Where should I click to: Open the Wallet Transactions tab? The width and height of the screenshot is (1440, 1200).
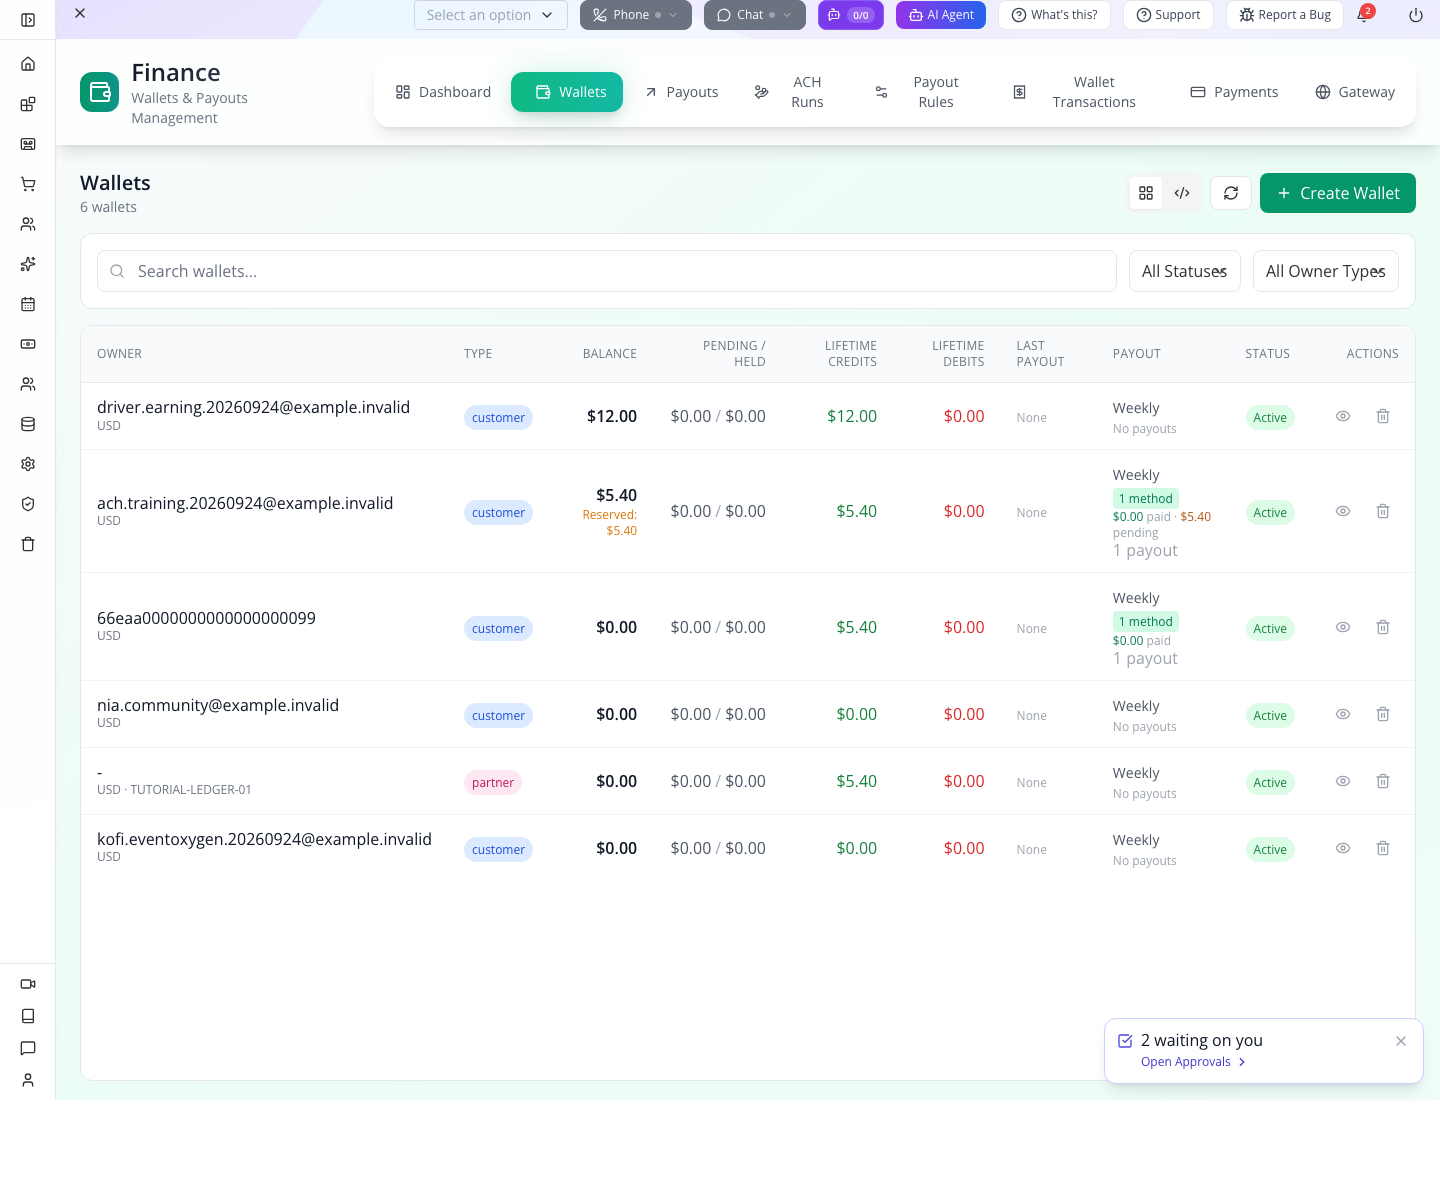coord(1075,92)
